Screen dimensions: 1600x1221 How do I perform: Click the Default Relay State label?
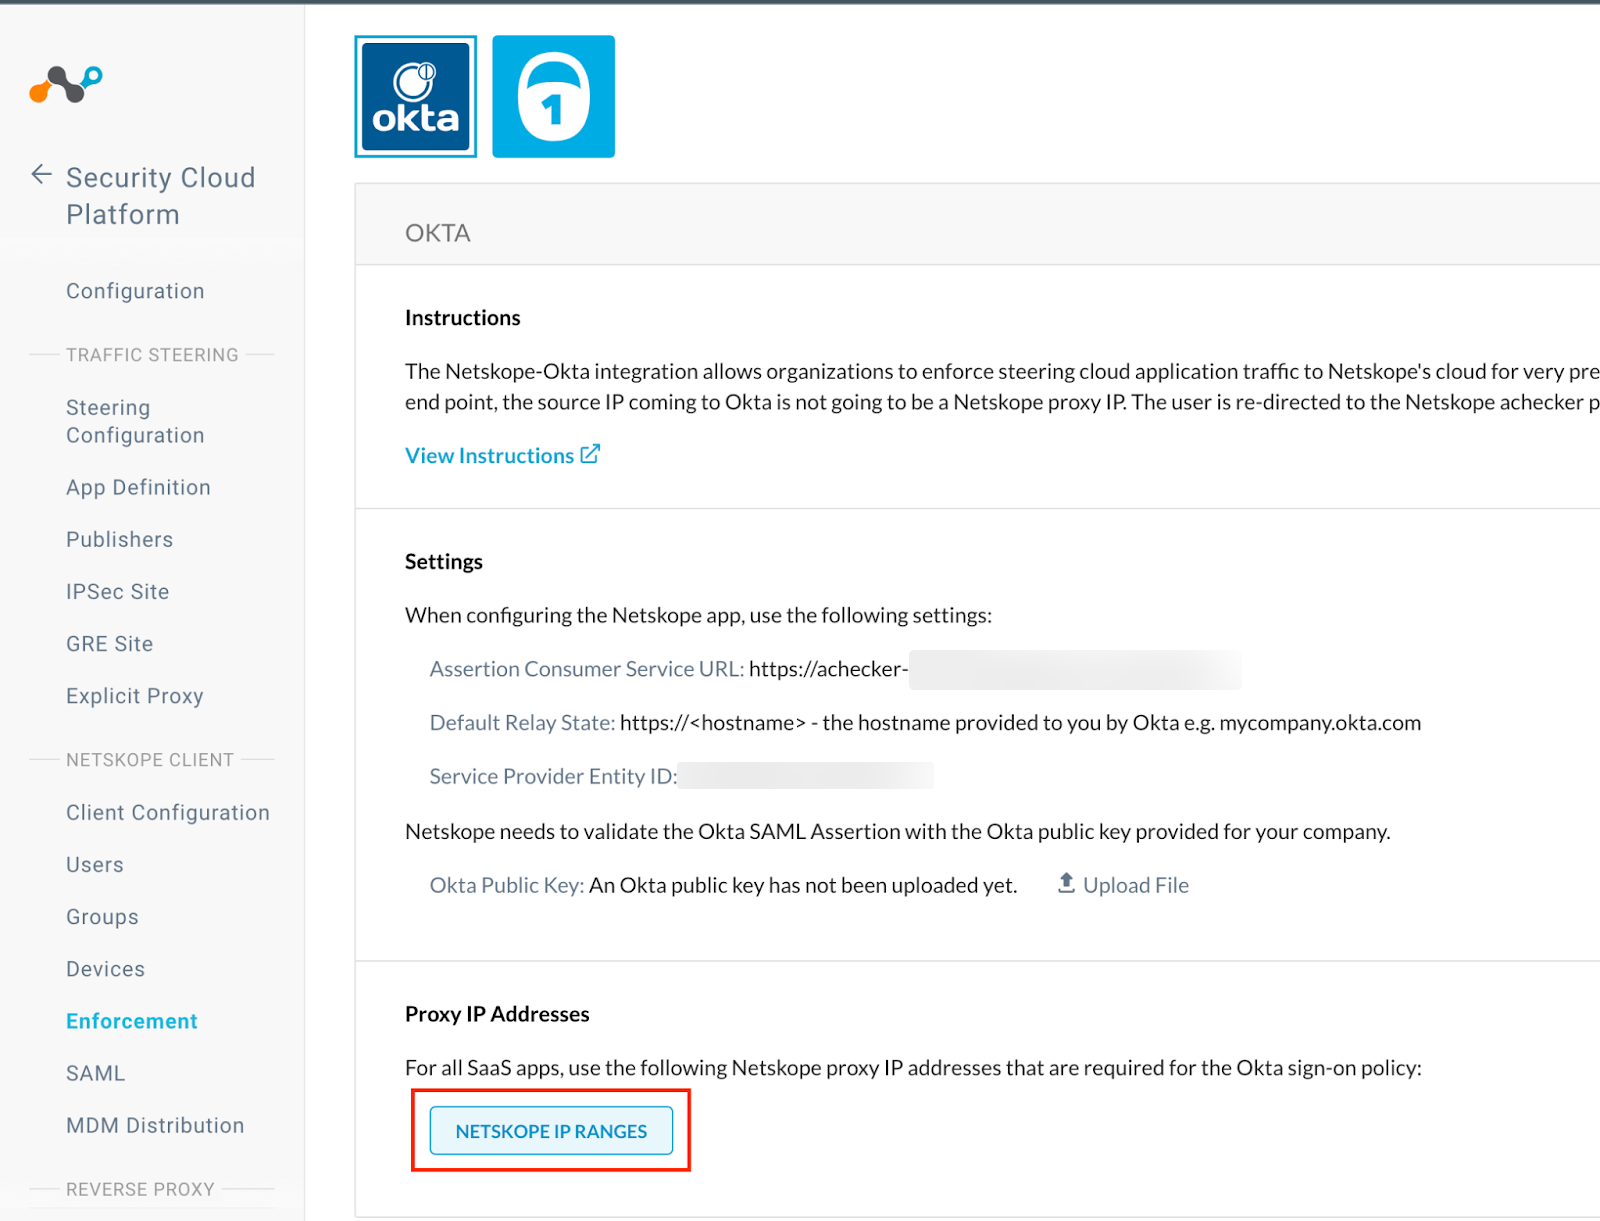tap(522, 723)
